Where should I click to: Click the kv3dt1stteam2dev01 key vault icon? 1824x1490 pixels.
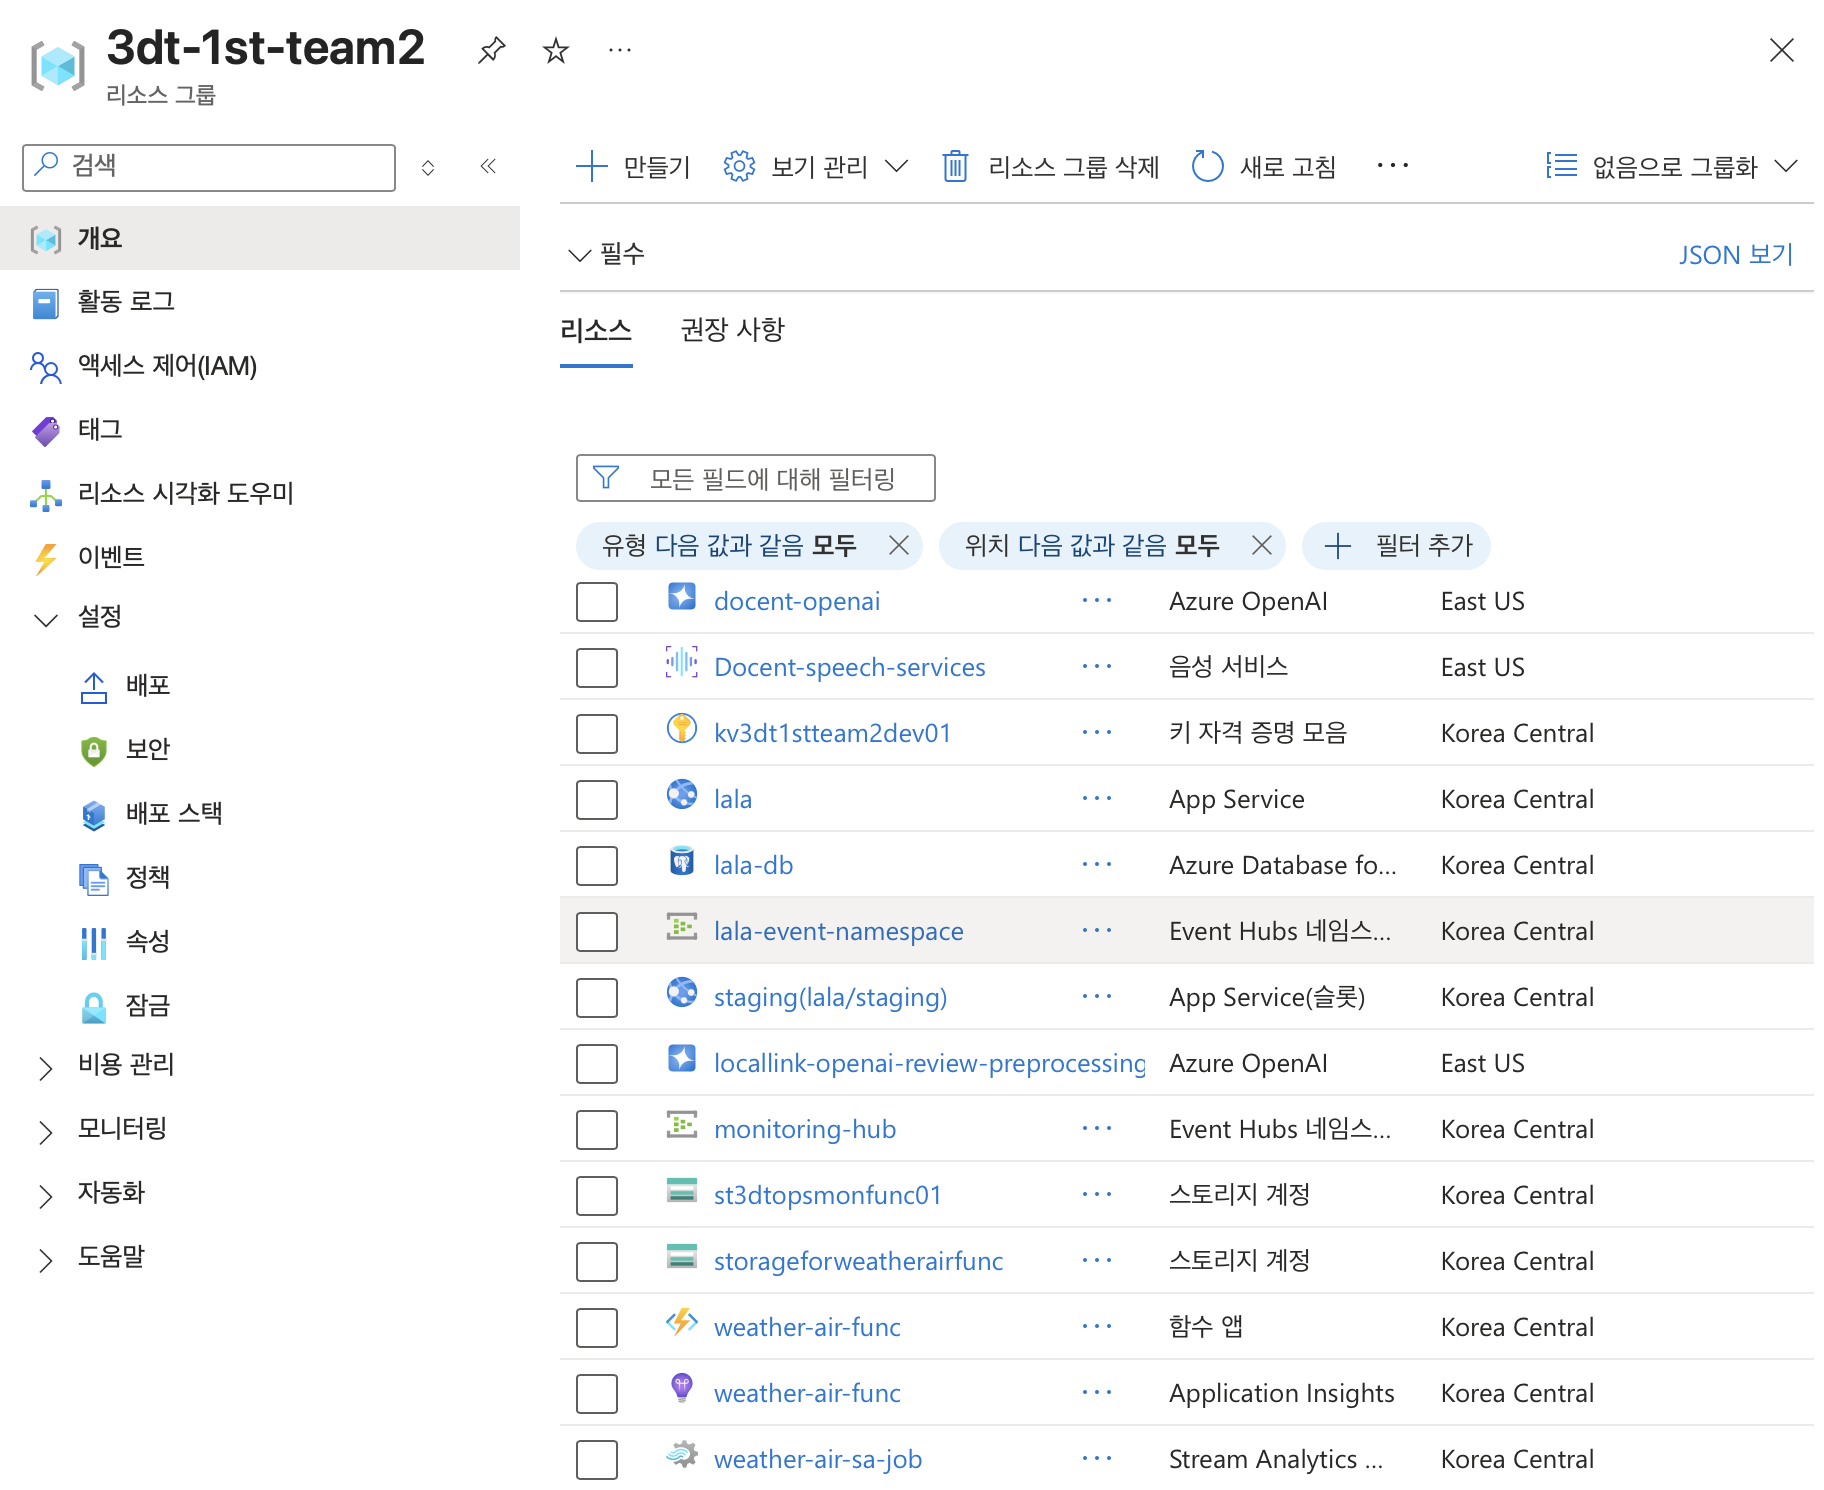682,728
